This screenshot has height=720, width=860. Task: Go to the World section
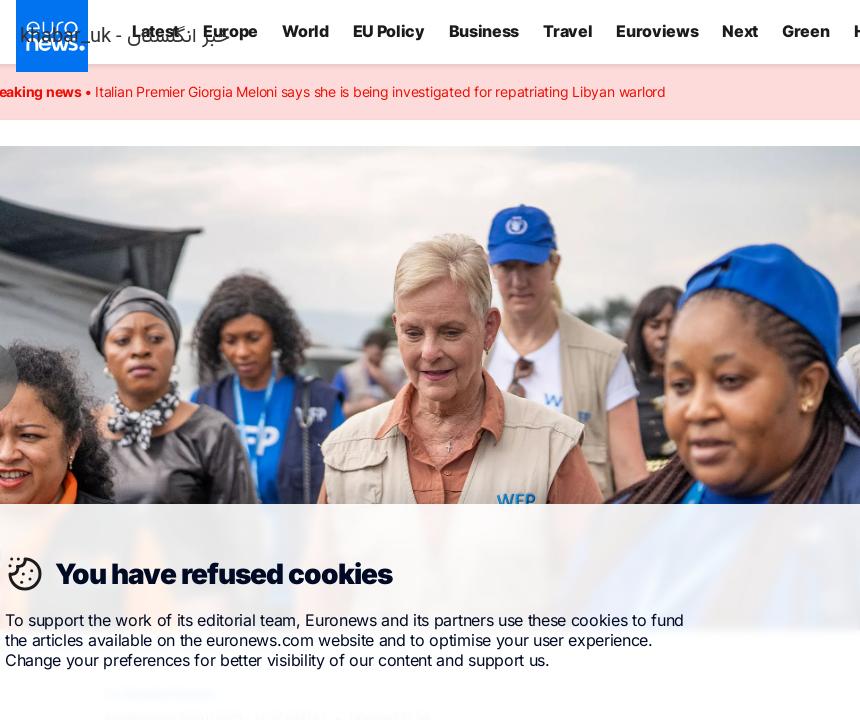[305, 31]
